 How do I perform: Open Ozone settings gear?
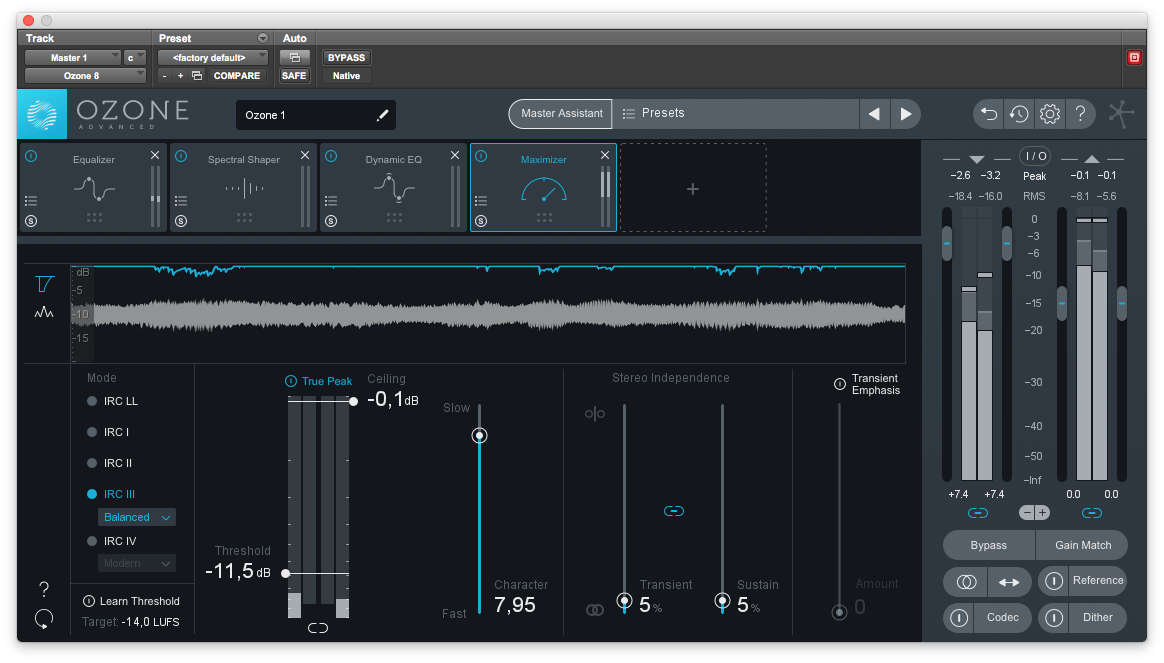[x=1050, y=114]
